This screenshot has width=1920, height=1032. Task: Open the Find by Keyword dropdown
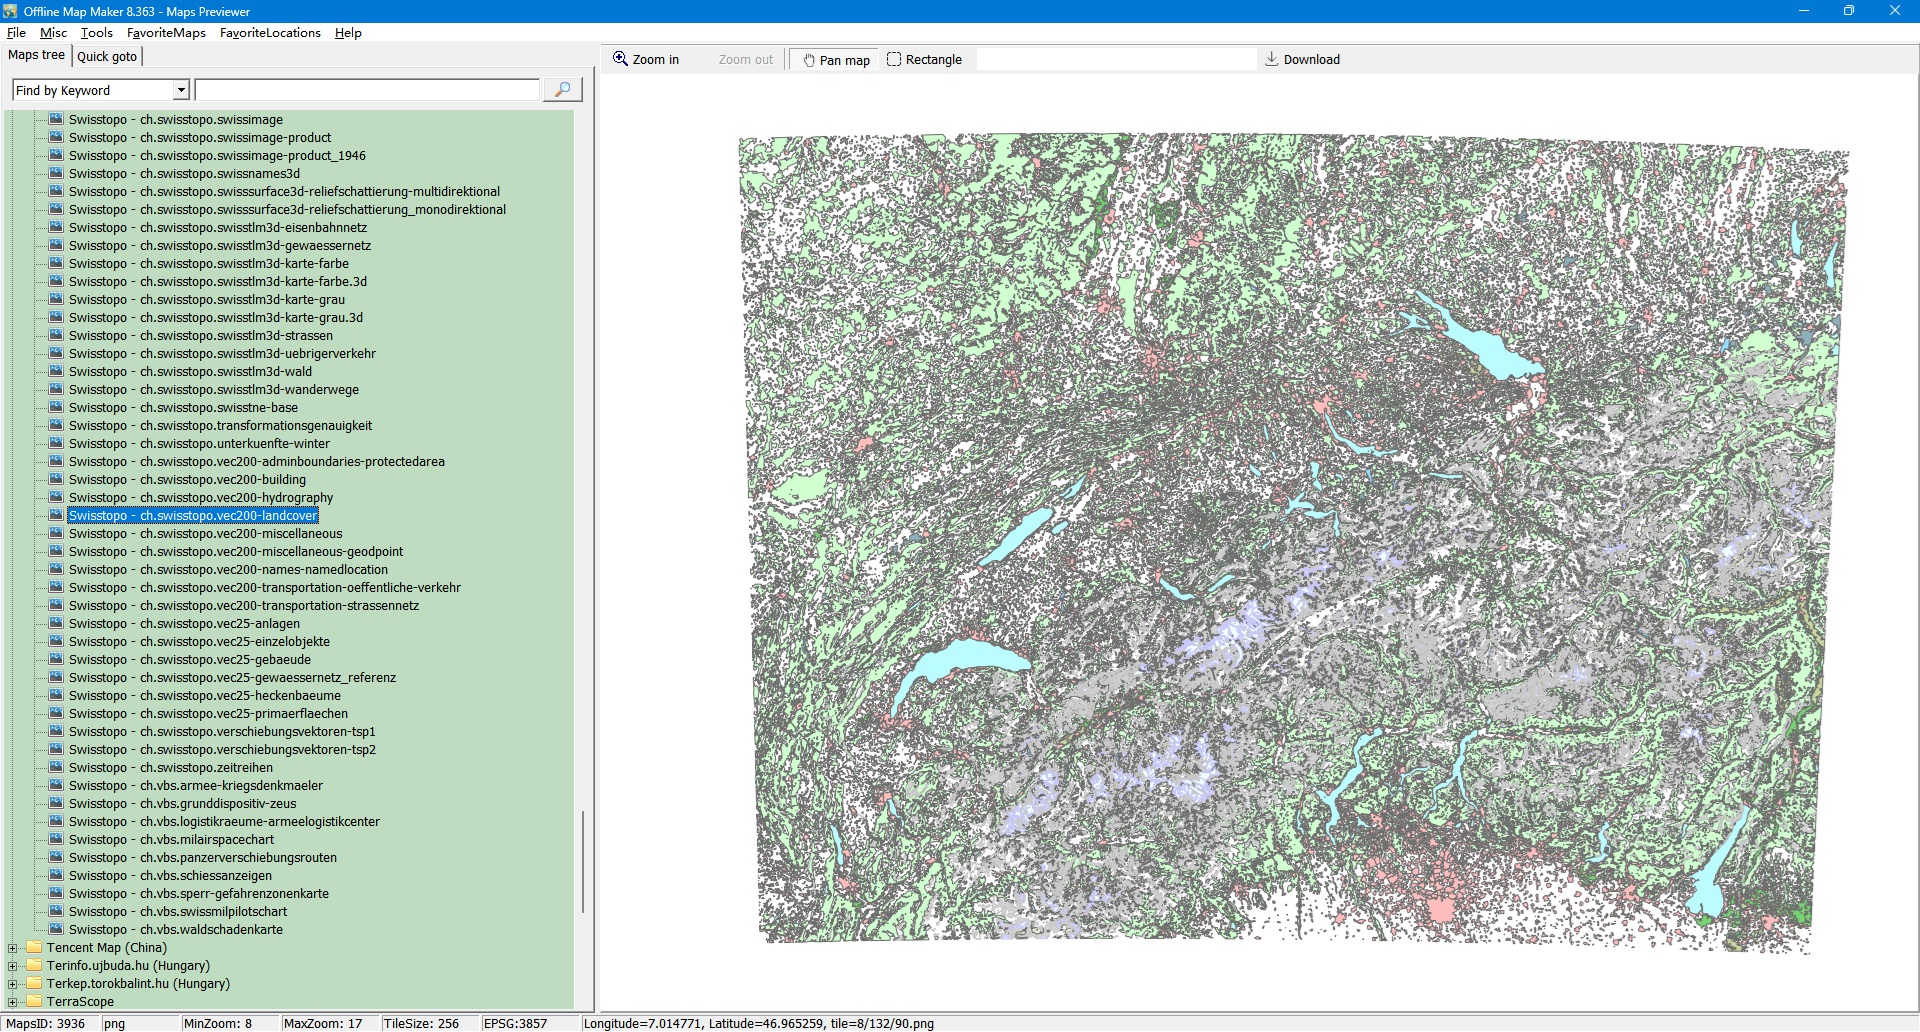181,91
